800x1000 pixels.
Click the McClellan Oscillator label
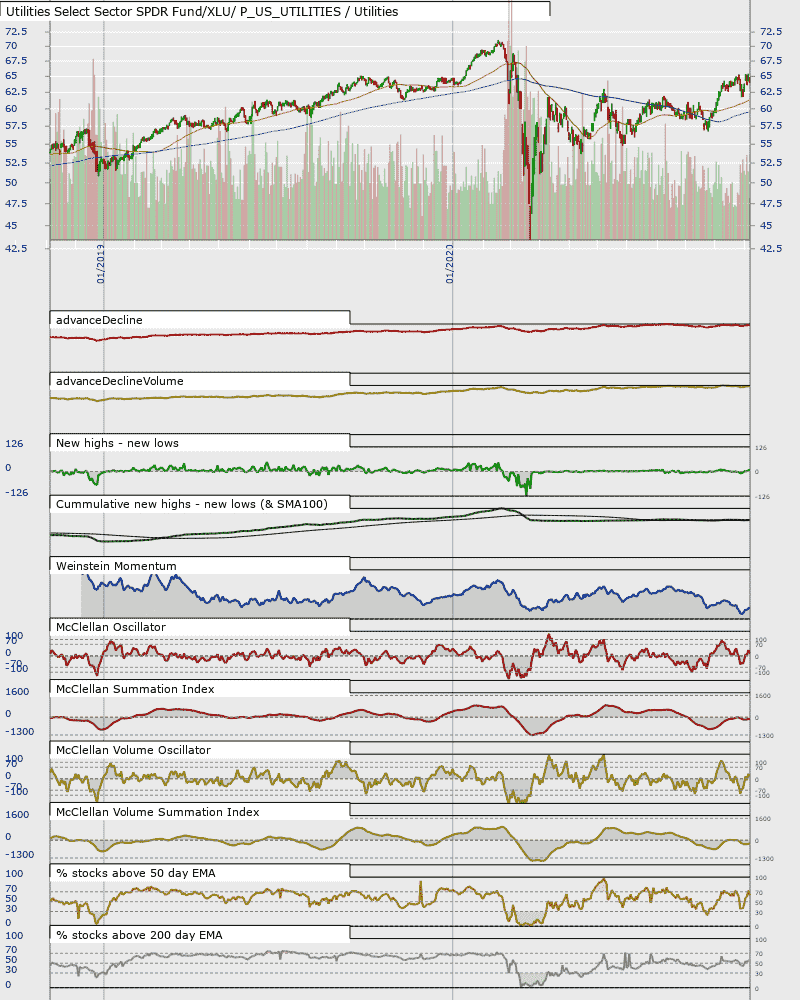coord(110,628)
